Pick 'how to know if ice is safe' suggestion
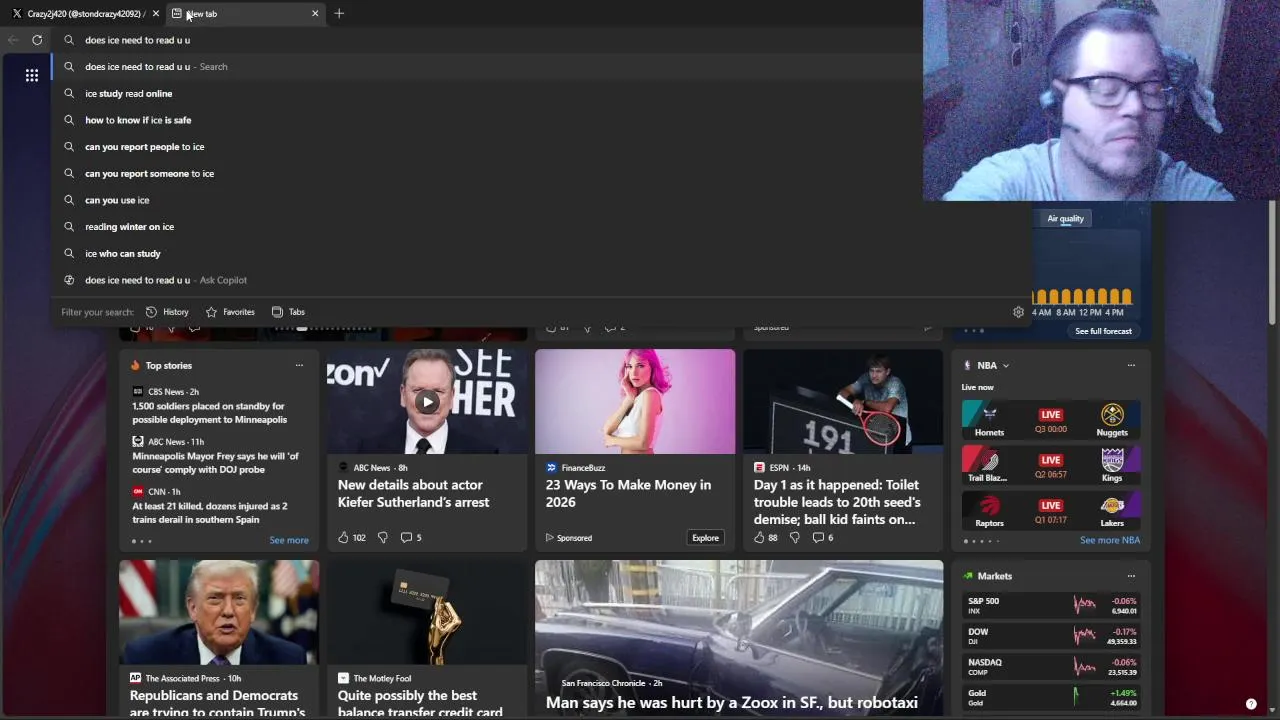The width and height of the screenshot is (1280, 720). [540, 120]
